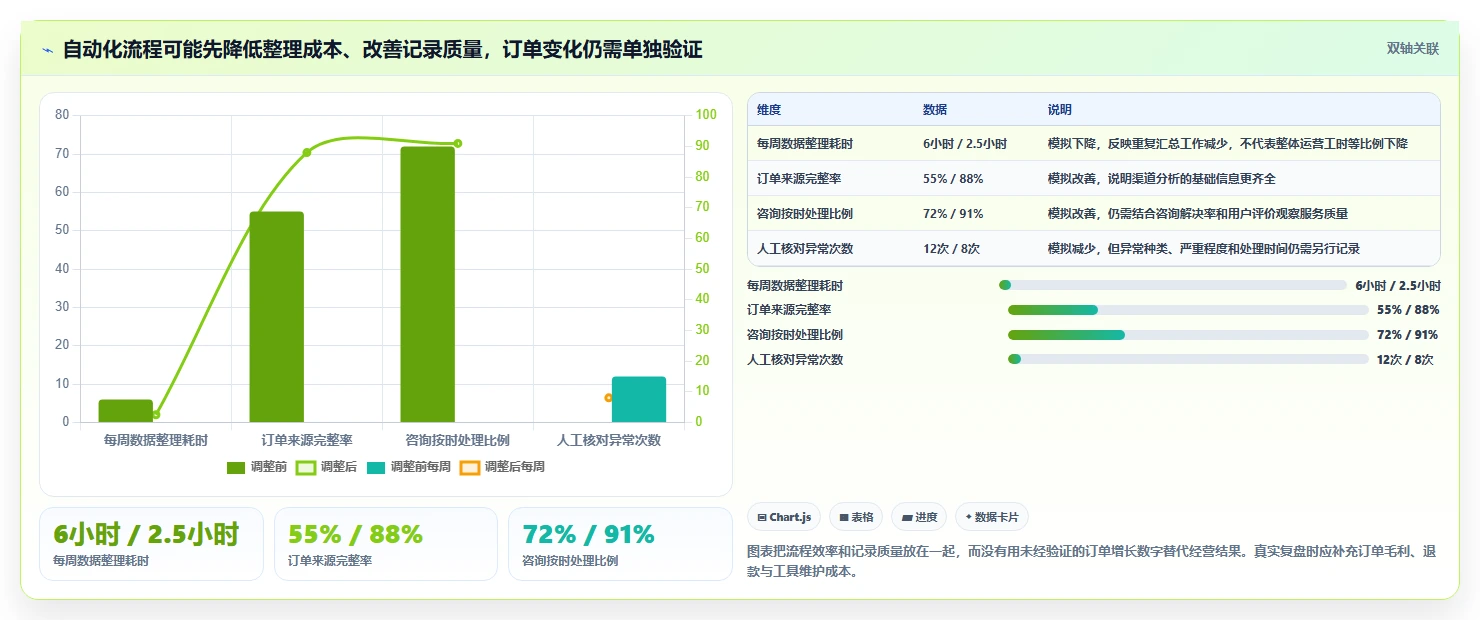Click the line point at 每周数据整理耗时 bar
1480x620 pixels.
(x=156, y=414)
